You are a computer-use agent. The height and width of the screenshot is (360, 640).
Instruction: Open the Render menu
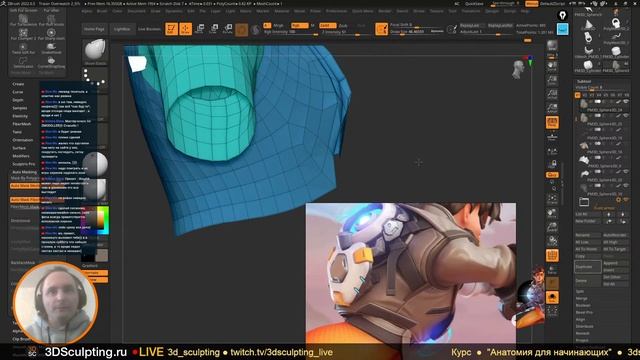(x=384, y=11)
